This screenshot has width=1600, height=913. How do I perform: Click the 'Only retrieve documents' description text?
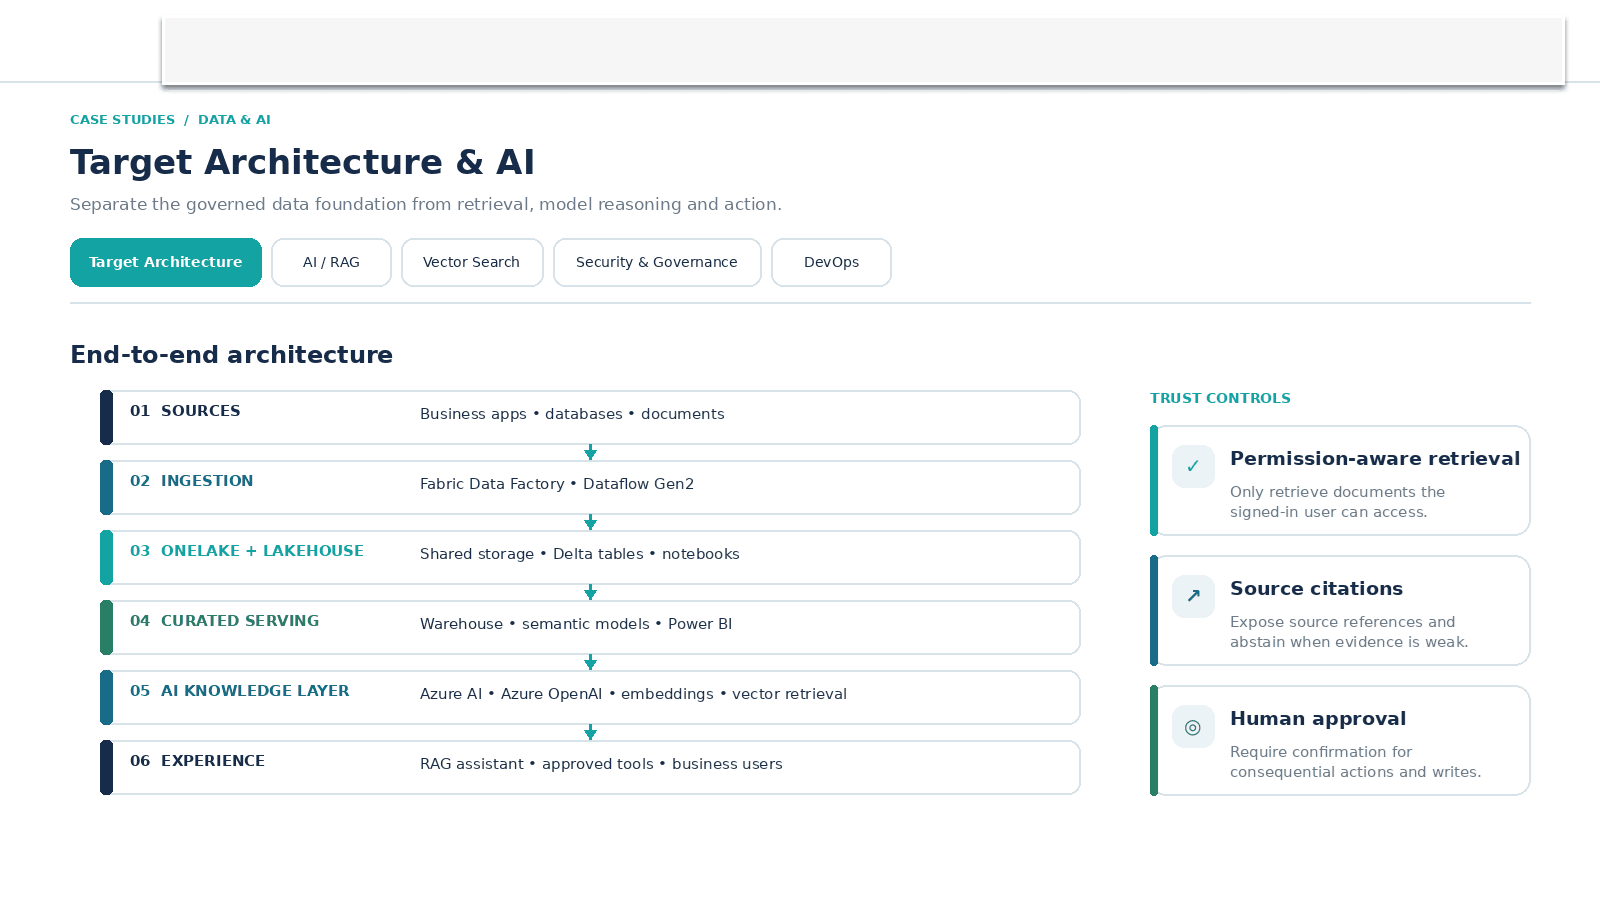1337,502
